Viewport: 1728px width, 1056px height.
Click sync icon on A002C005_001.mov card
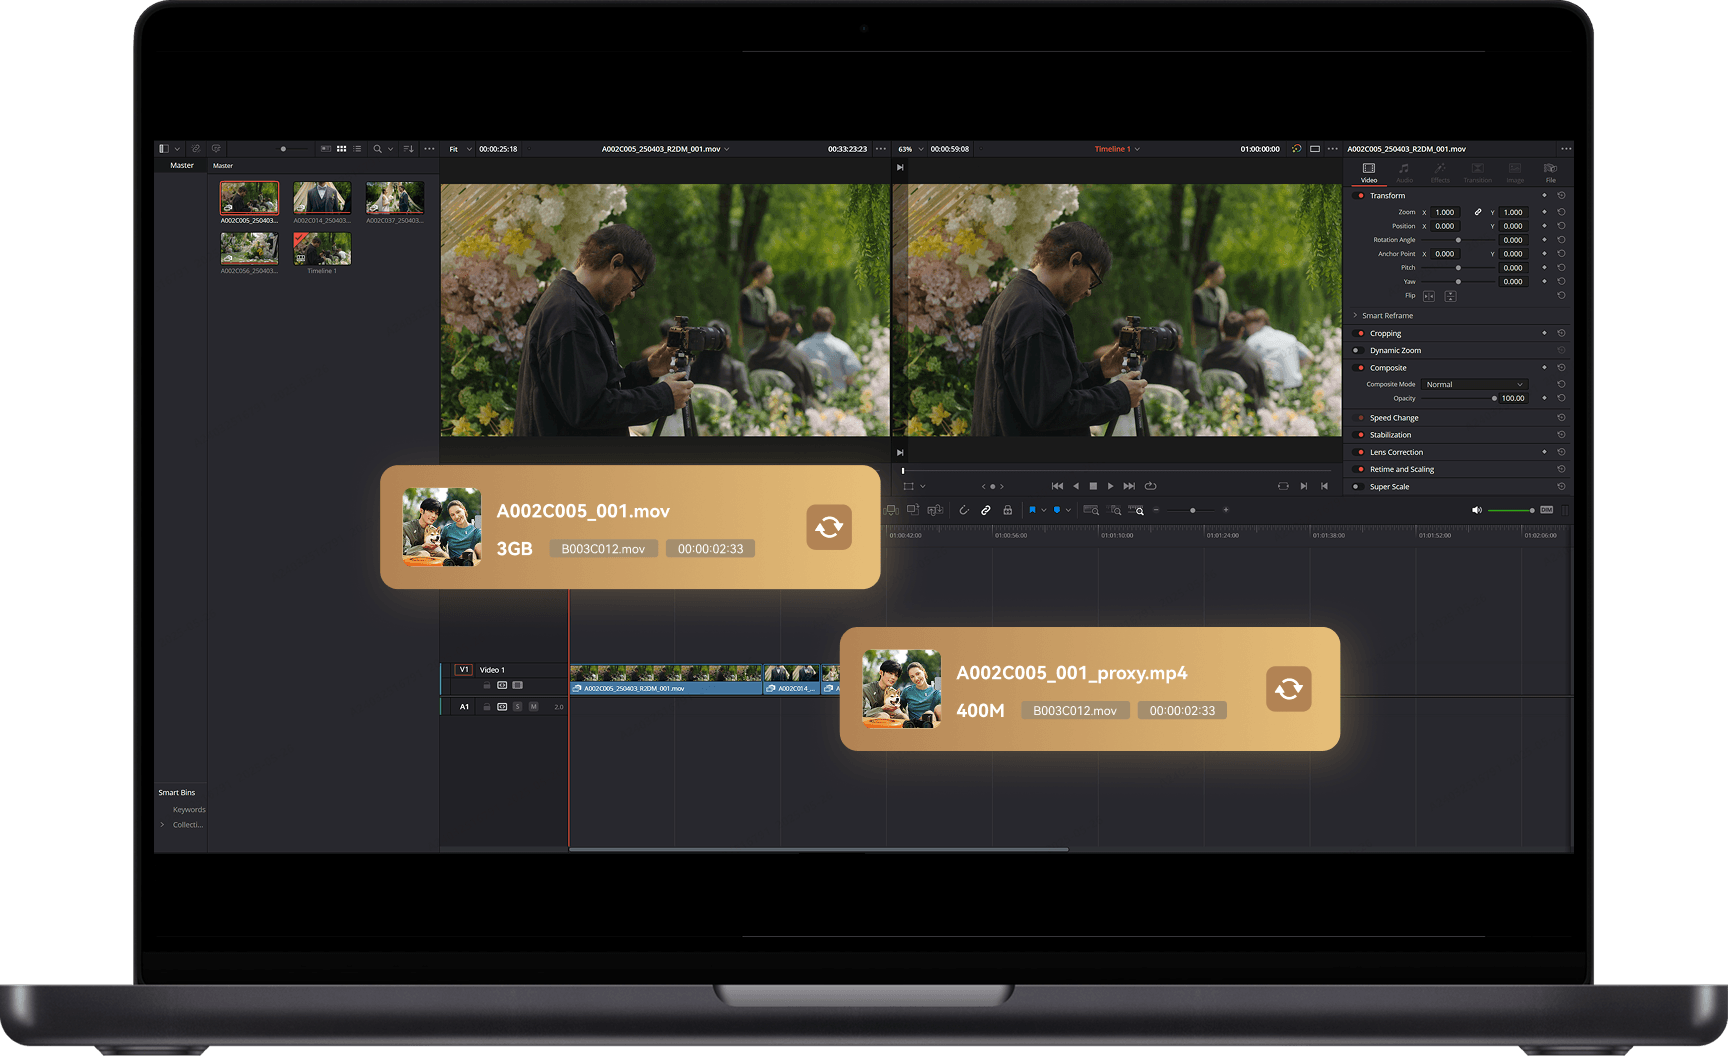tap(829, 527)
